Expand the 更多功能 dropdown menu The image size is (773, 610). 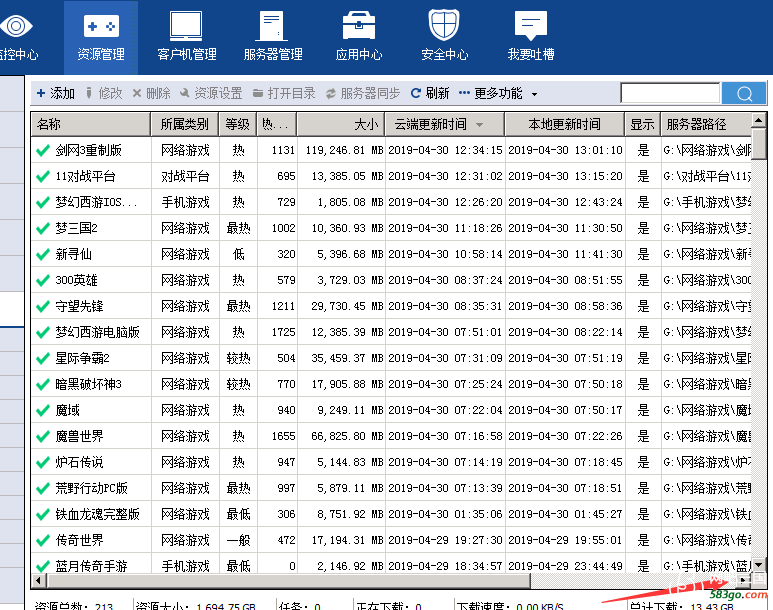click(498, 93)
